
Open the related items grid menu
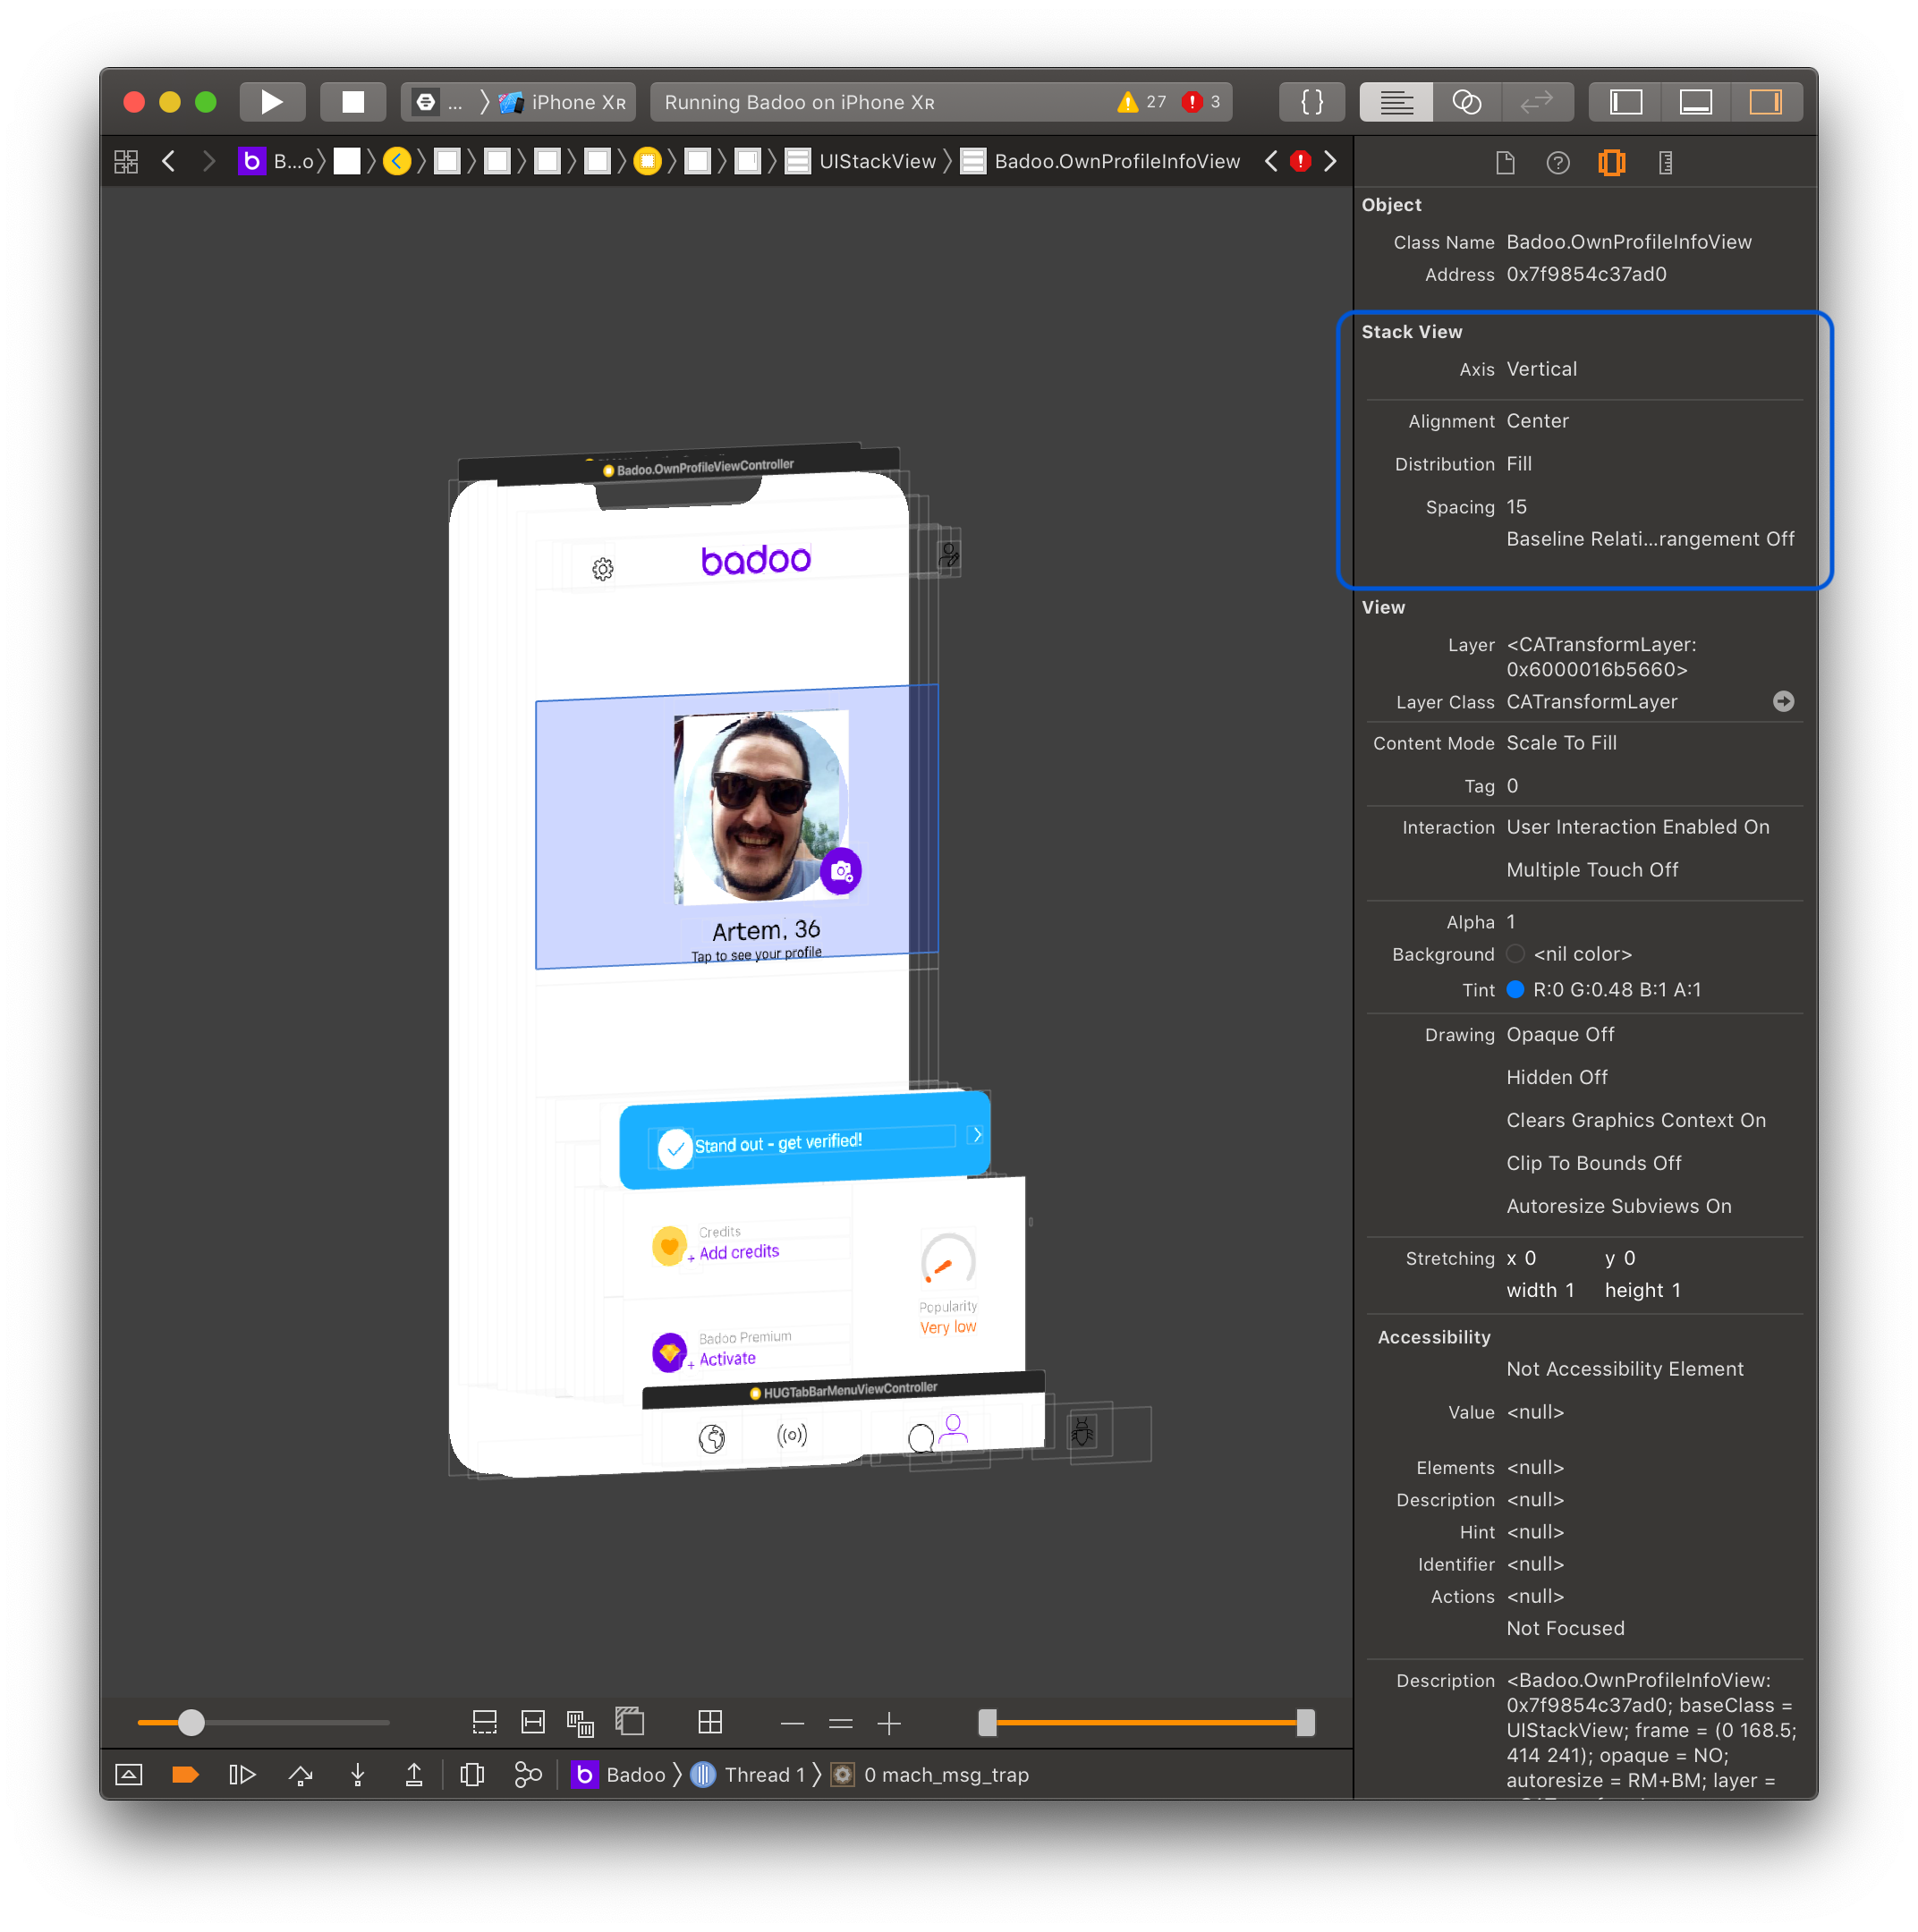point(126,161)
